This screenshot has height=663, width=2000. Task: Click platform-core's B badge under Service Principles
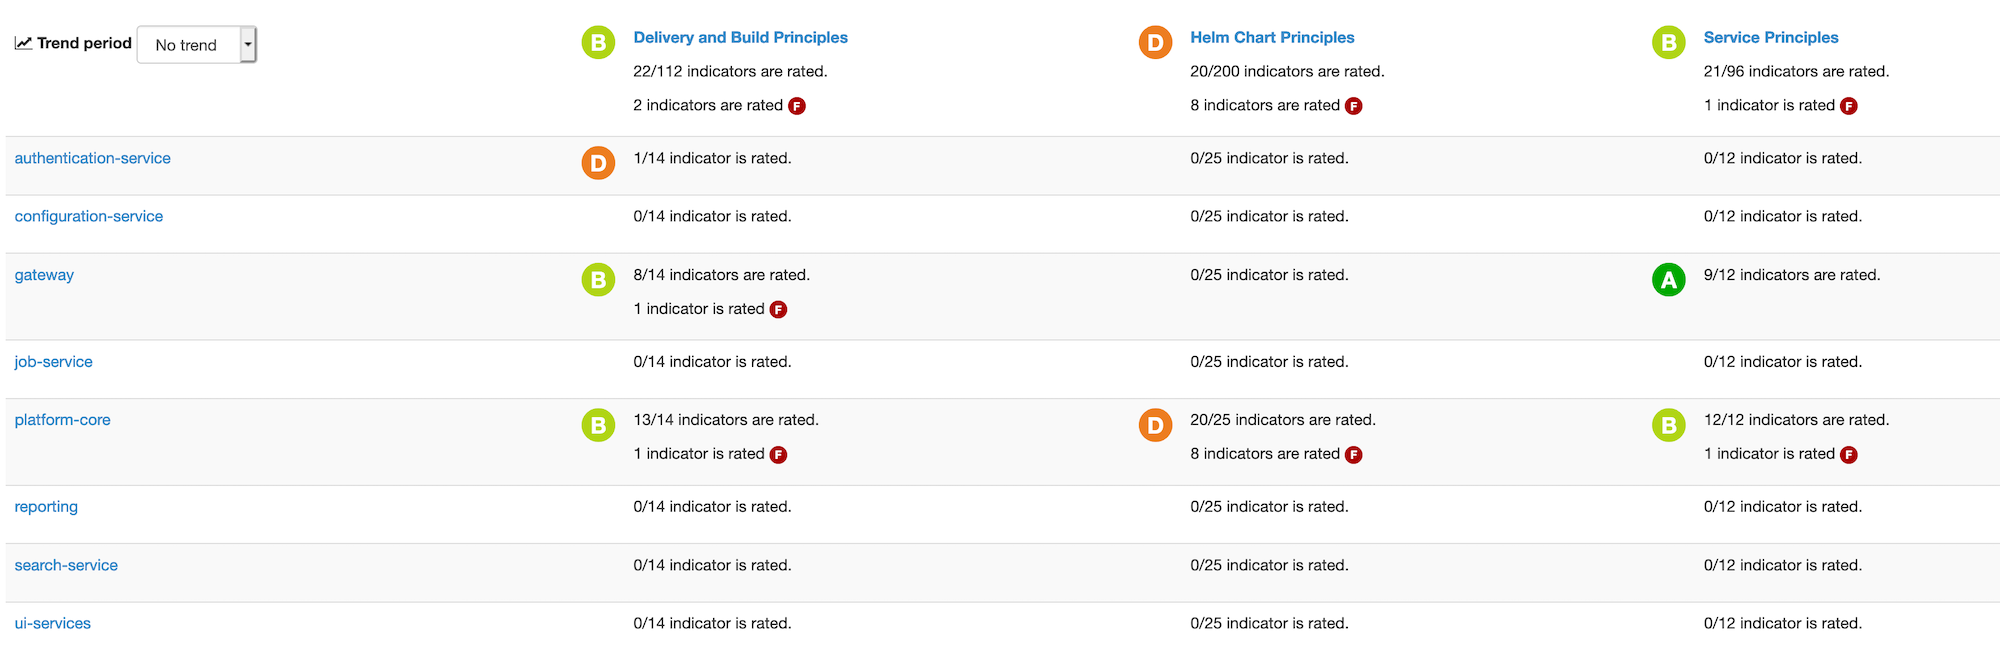(x=1668, y=425)
